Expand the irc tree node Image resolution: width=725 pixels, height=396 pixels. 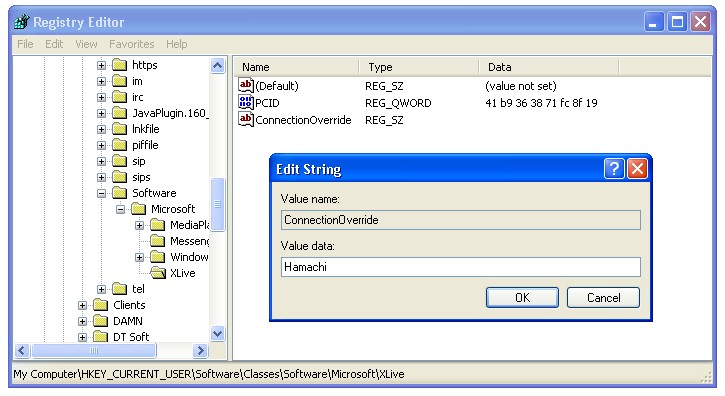point(101,97)
